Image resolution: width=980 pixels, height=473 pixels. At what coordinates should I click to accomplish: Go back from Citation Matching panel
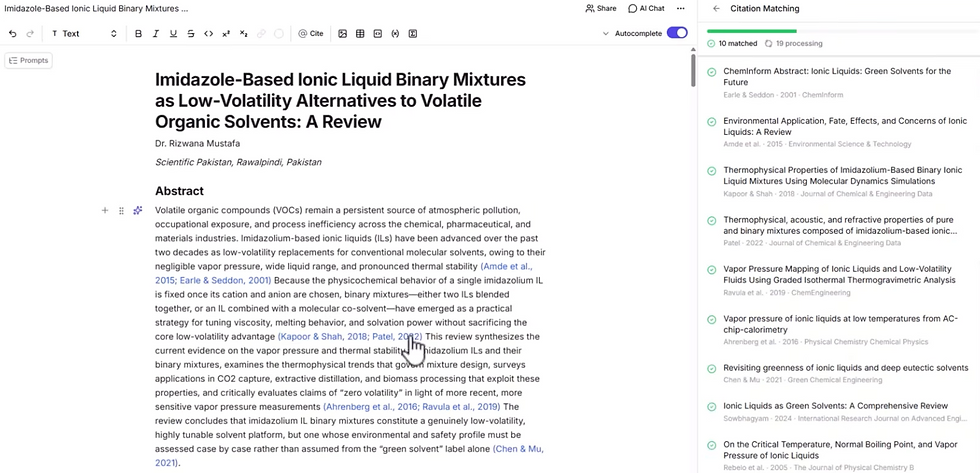(x=716, y=9)
